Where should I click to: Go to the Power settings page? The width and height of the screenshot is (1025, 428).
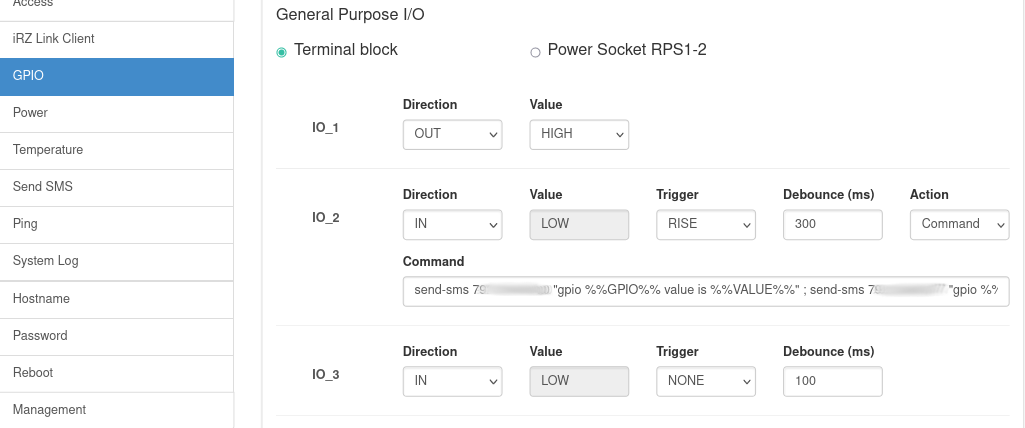point(30,113)
